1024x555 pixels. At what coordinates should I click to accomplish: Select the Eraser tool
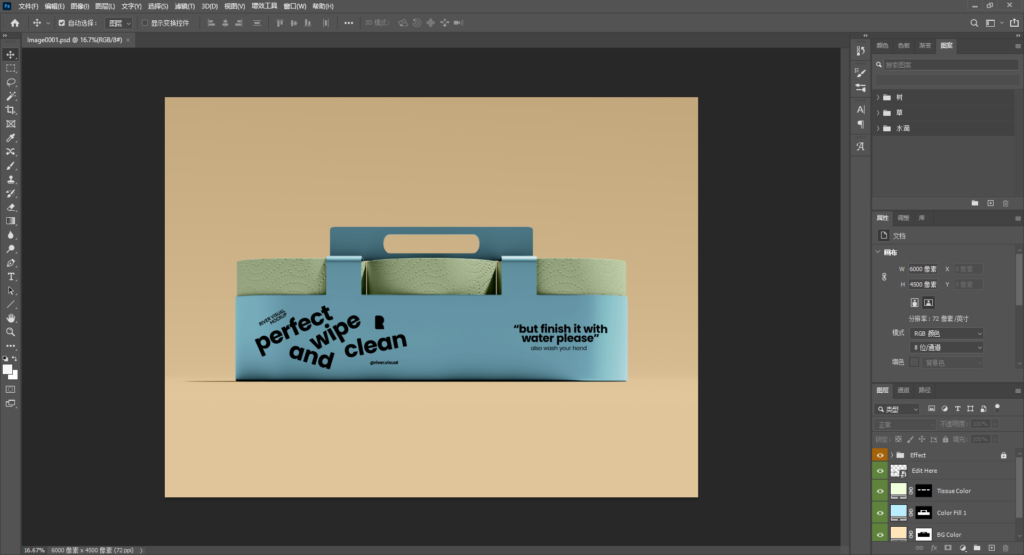[10, 207]
